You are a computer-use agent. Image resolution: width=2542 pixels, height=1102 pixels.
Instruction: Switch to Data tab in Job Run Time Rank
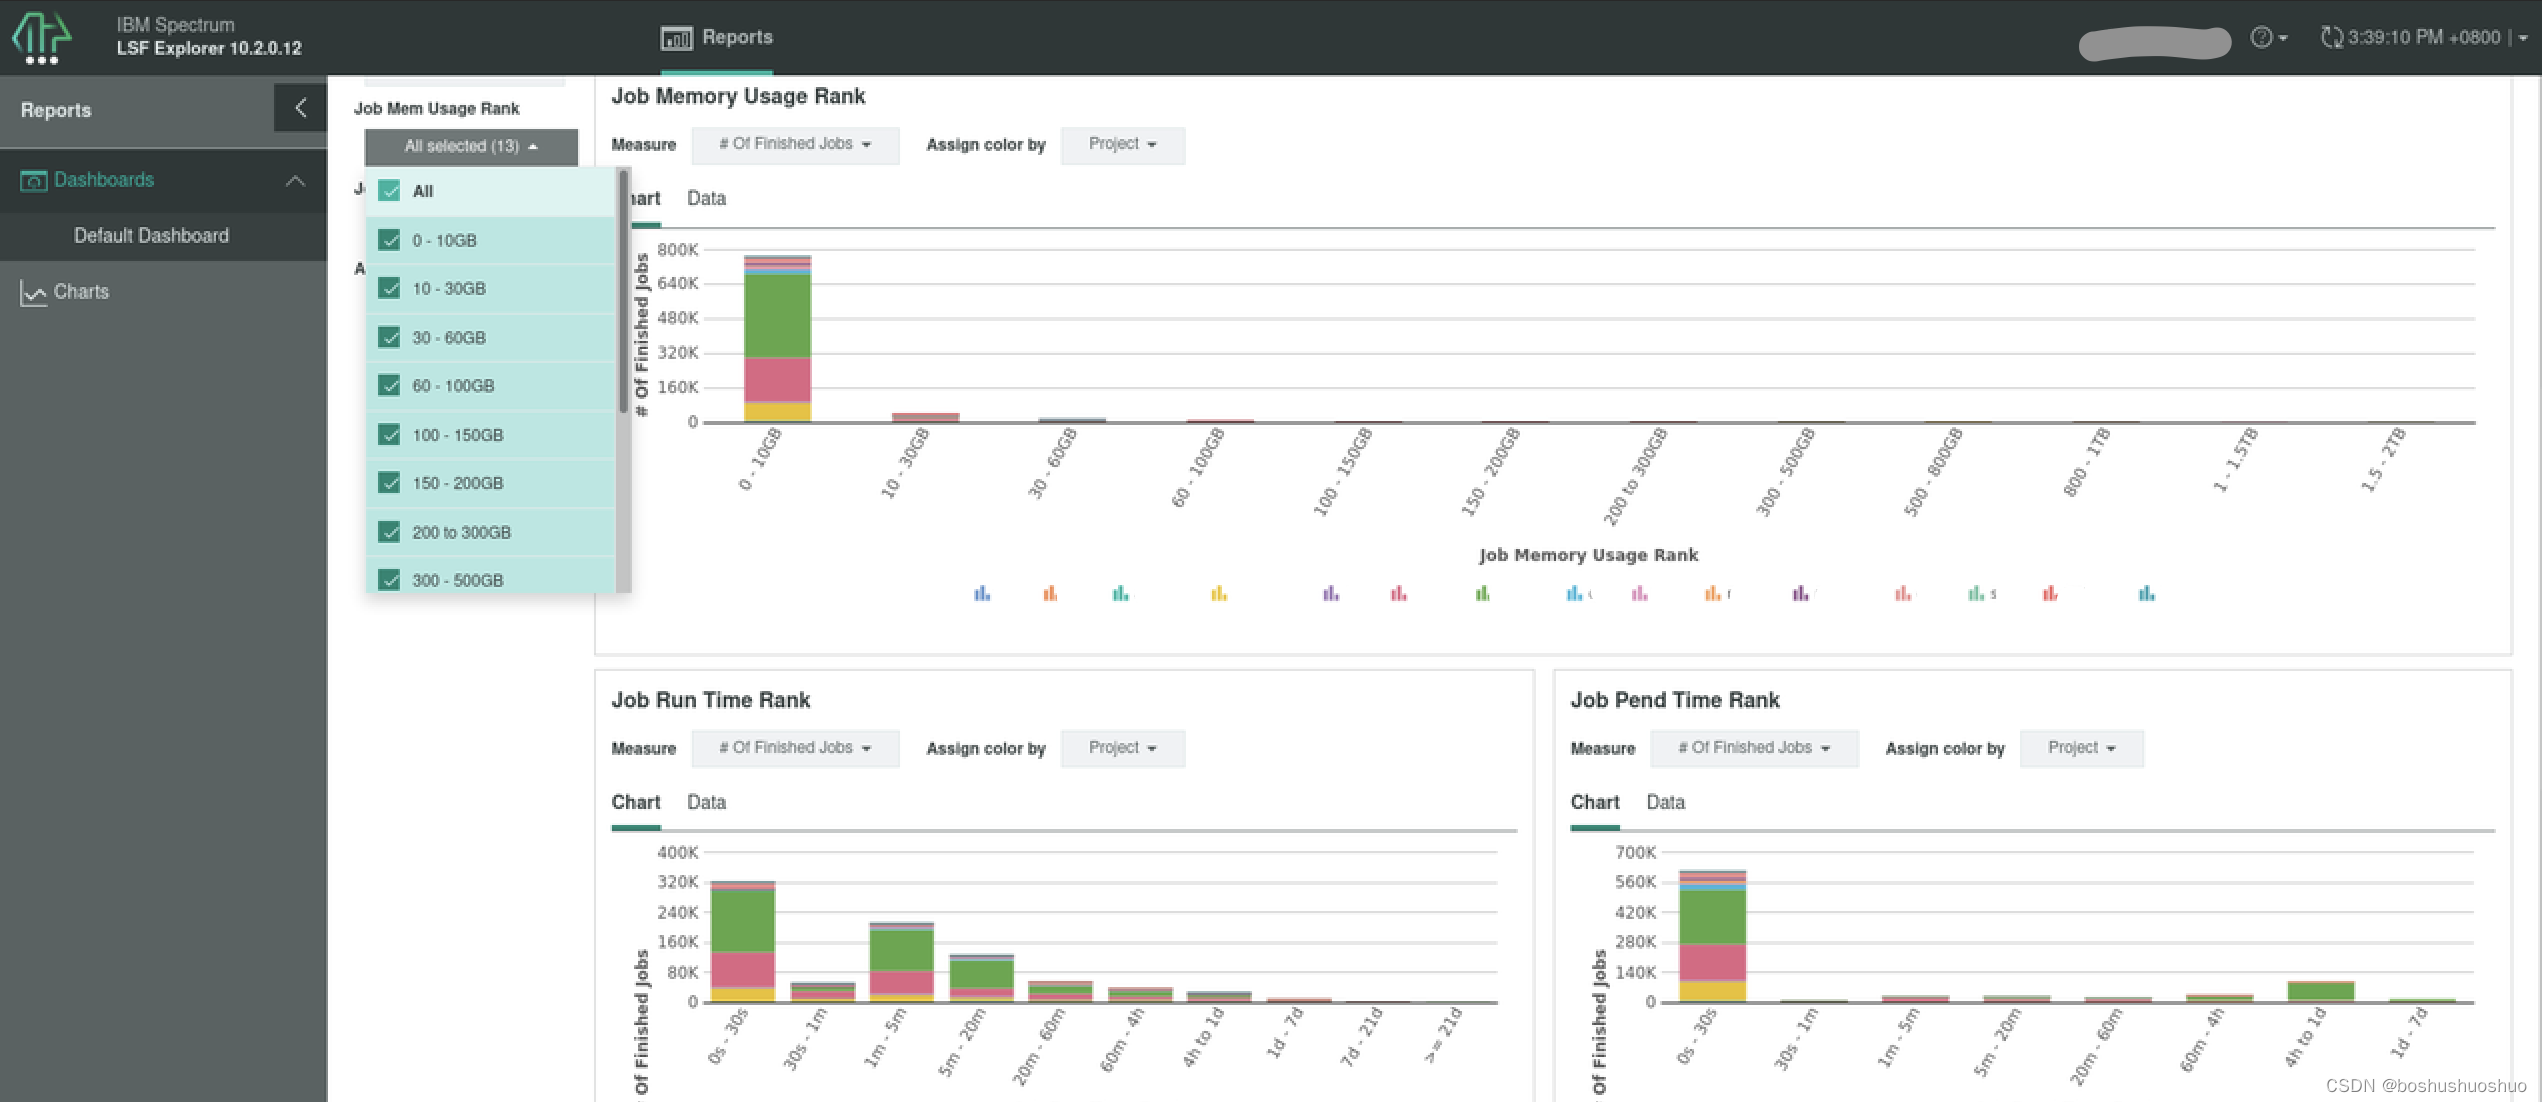pyautogui.click(x=706, y=802)
